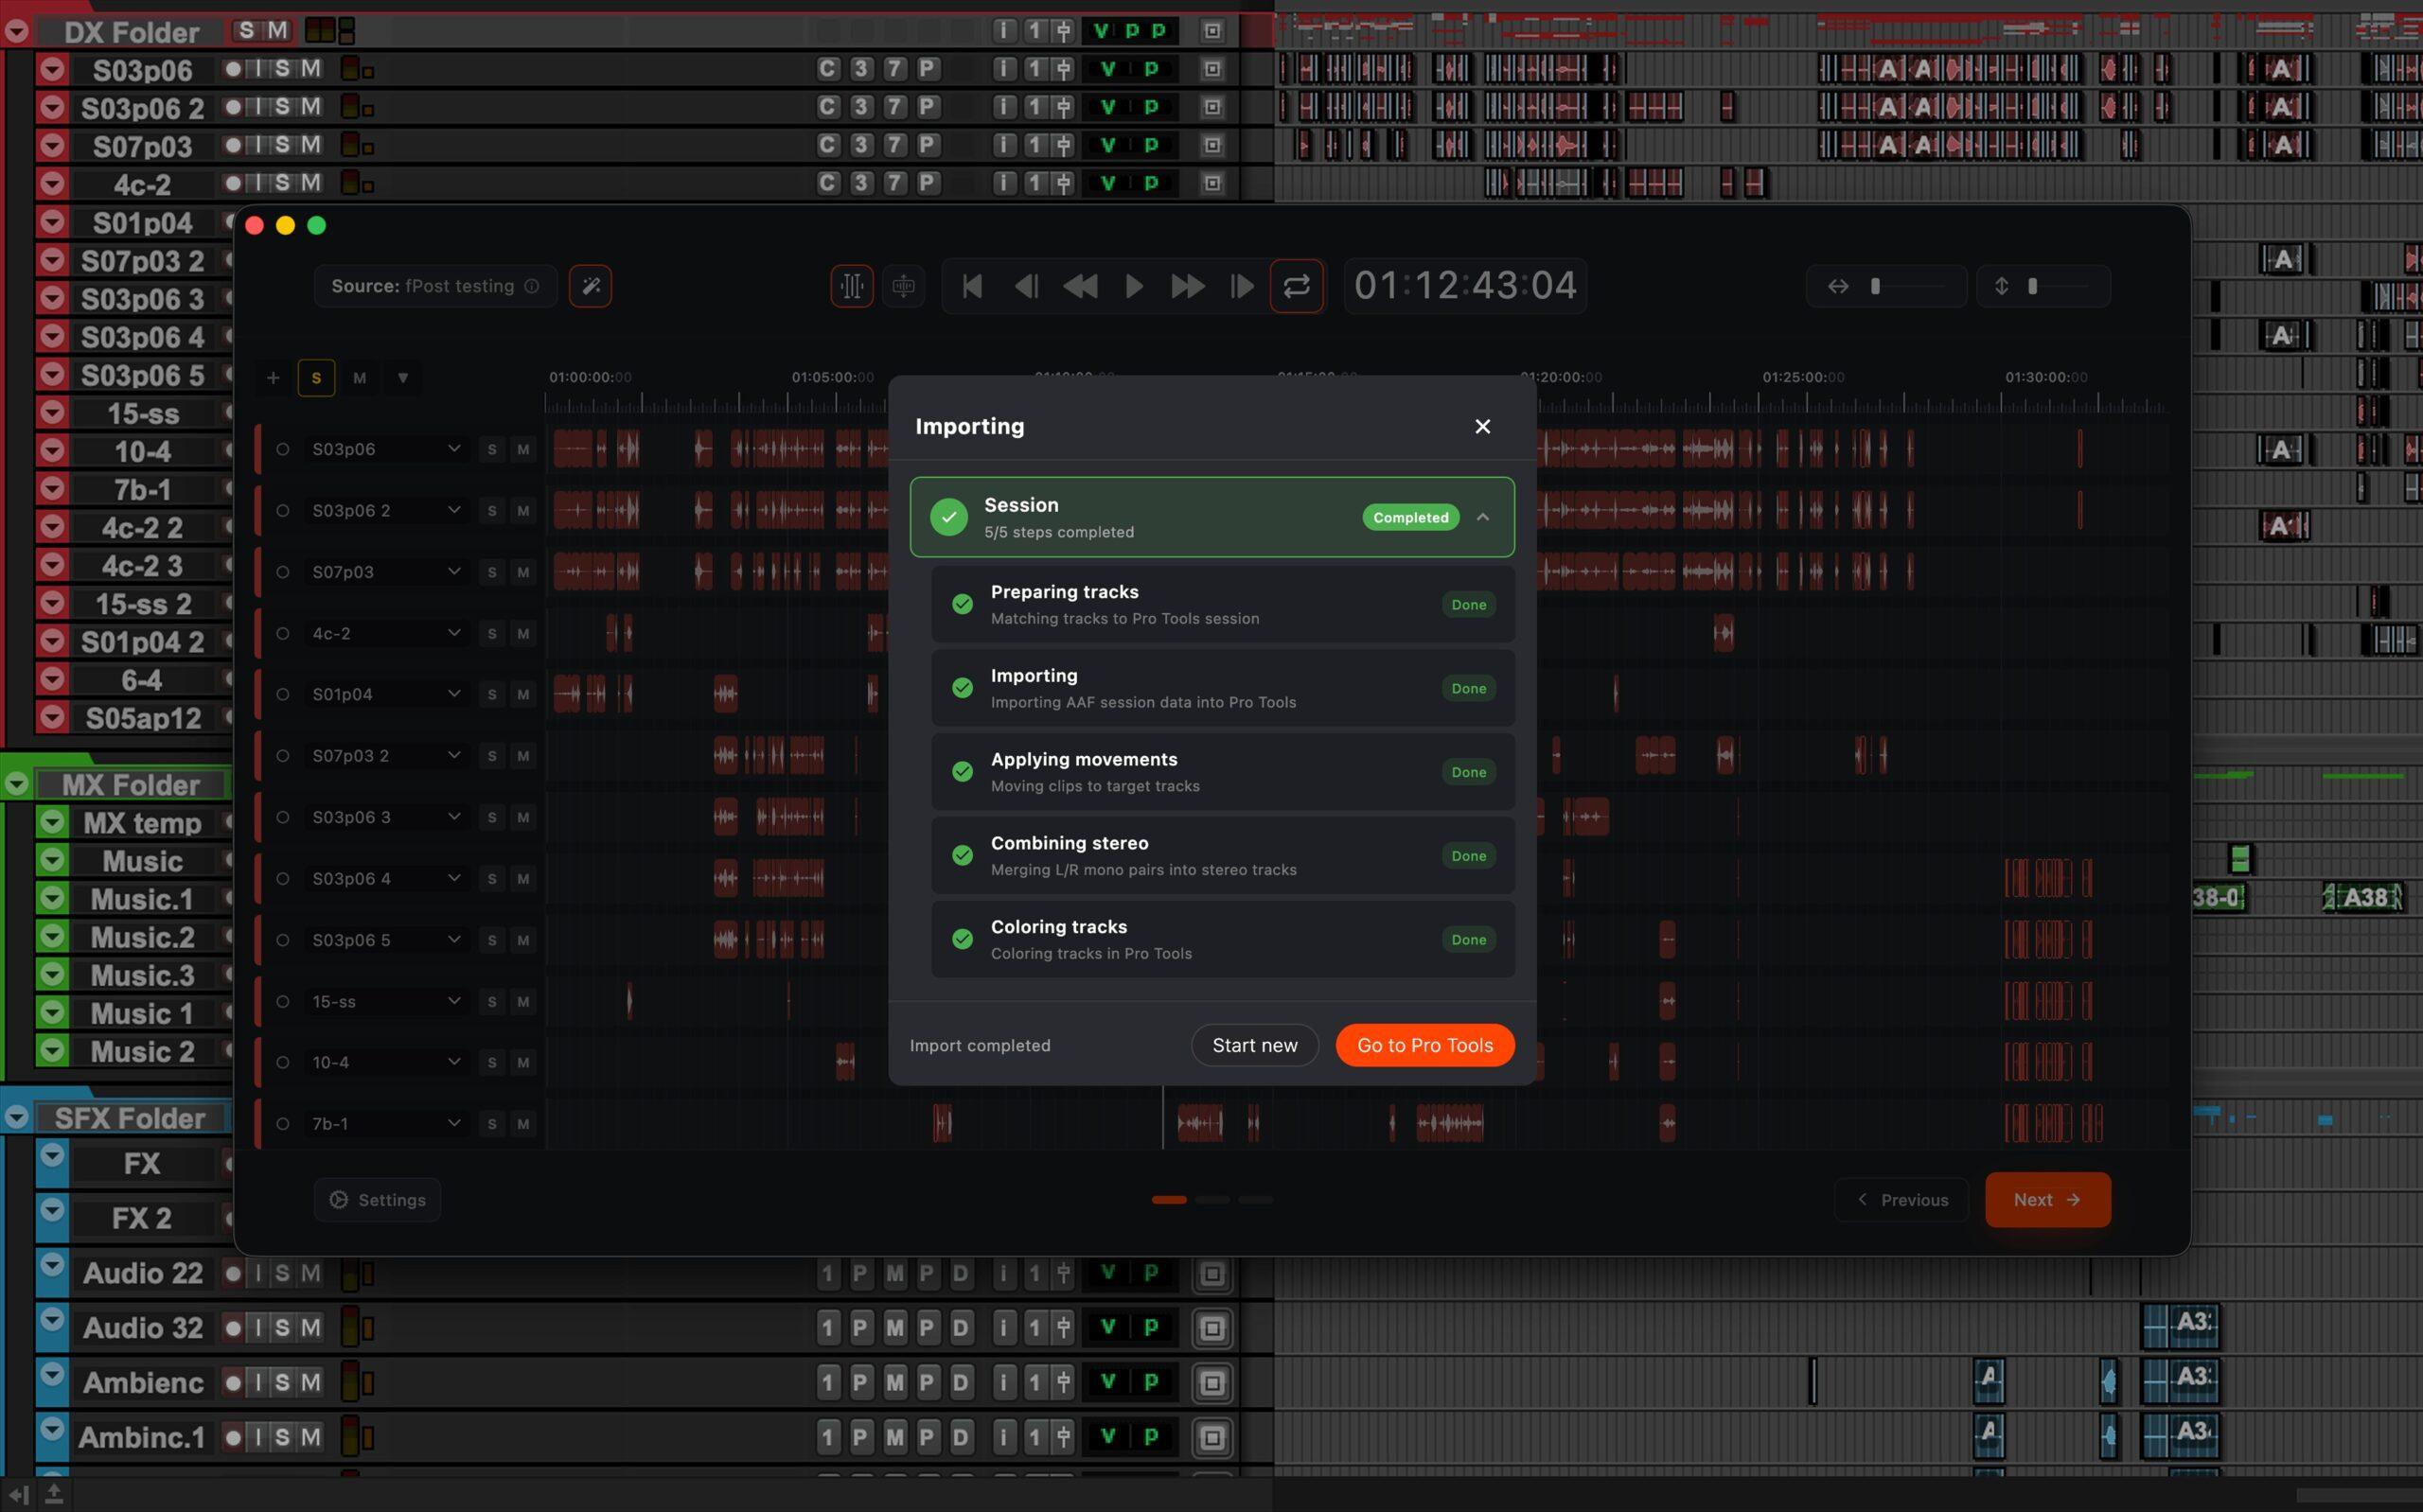This screenshot has height=1512, width=2423.
Task: Solo the S03p06 track in plugin list
Action: pos(492,449)
